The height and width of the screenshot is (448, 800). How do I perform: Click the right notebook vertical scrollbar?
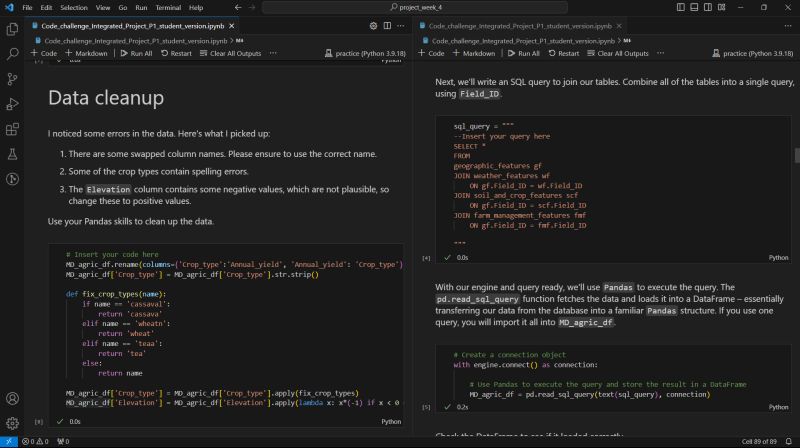796,156
